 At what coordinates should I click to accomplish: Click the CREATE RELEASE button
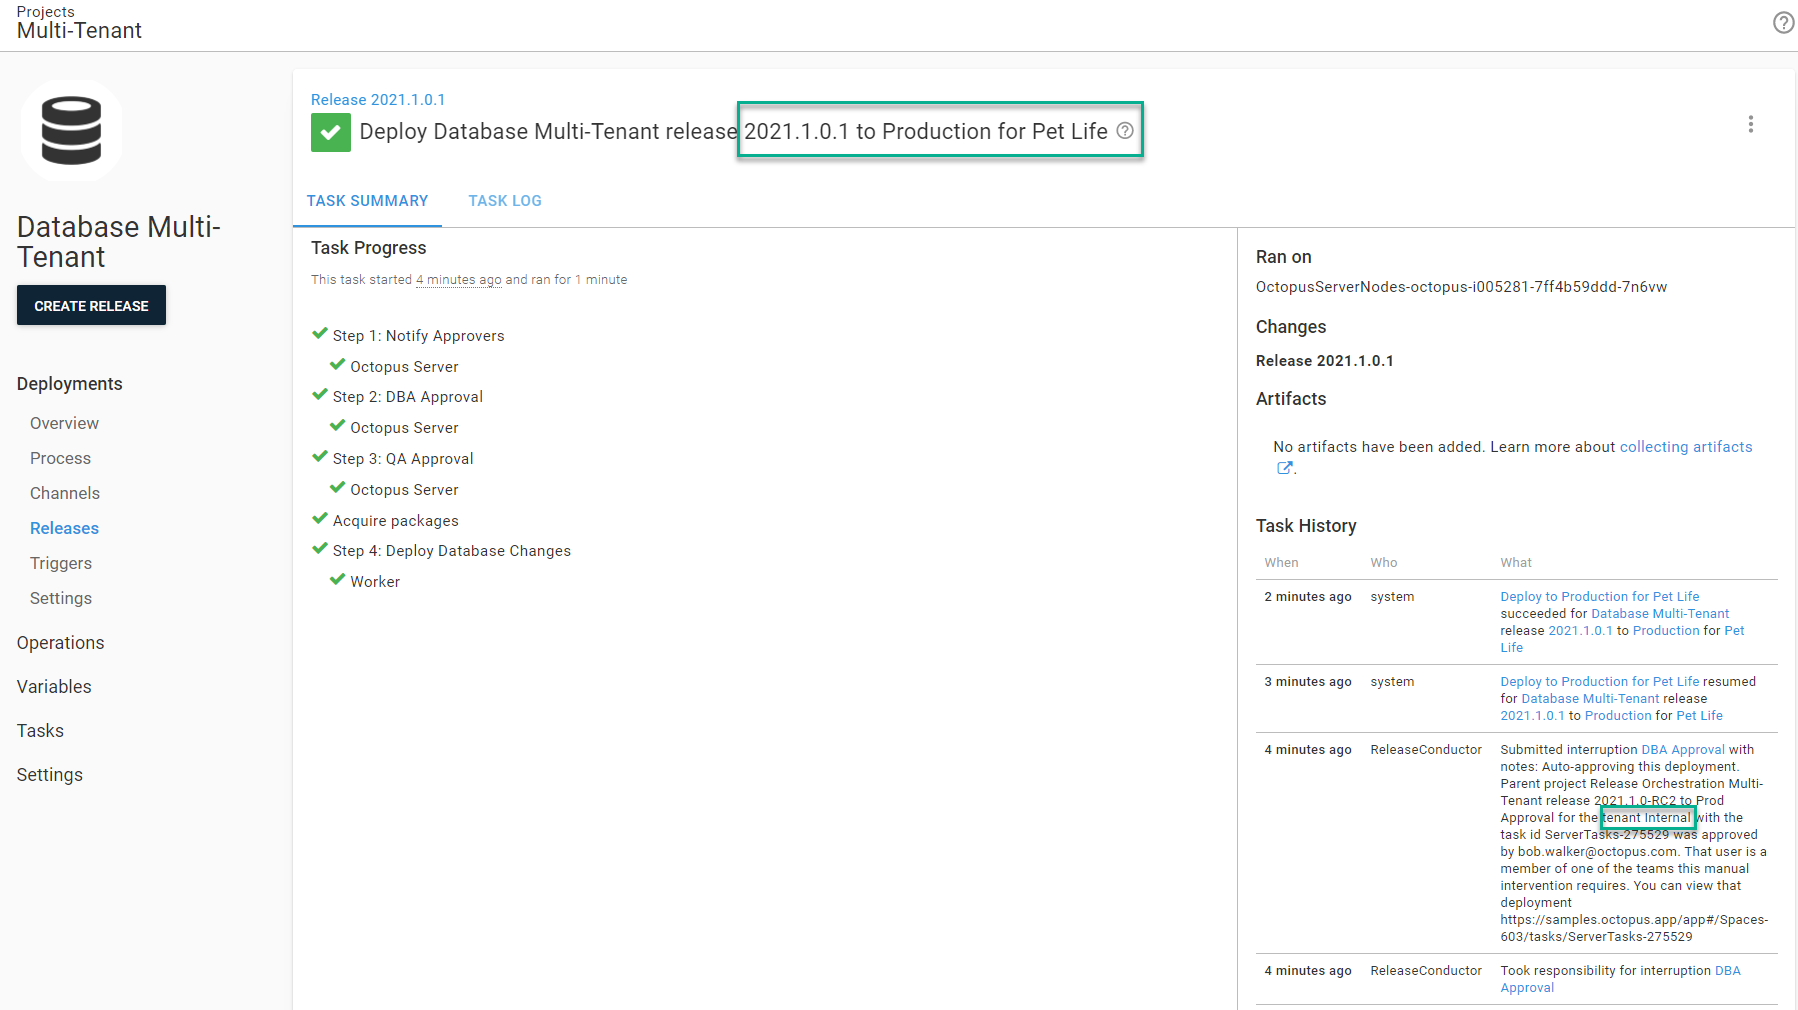point(91,305)
